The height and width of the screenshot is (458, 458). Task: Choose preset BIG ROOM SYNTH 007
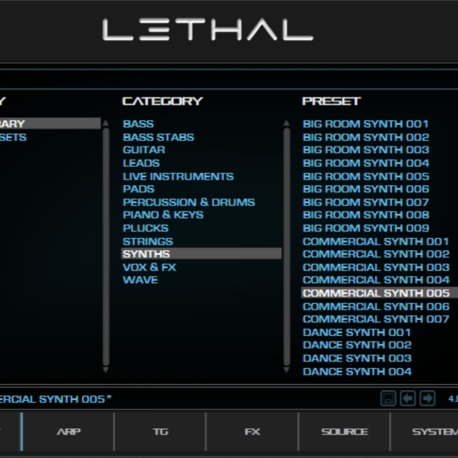(366, 202)
